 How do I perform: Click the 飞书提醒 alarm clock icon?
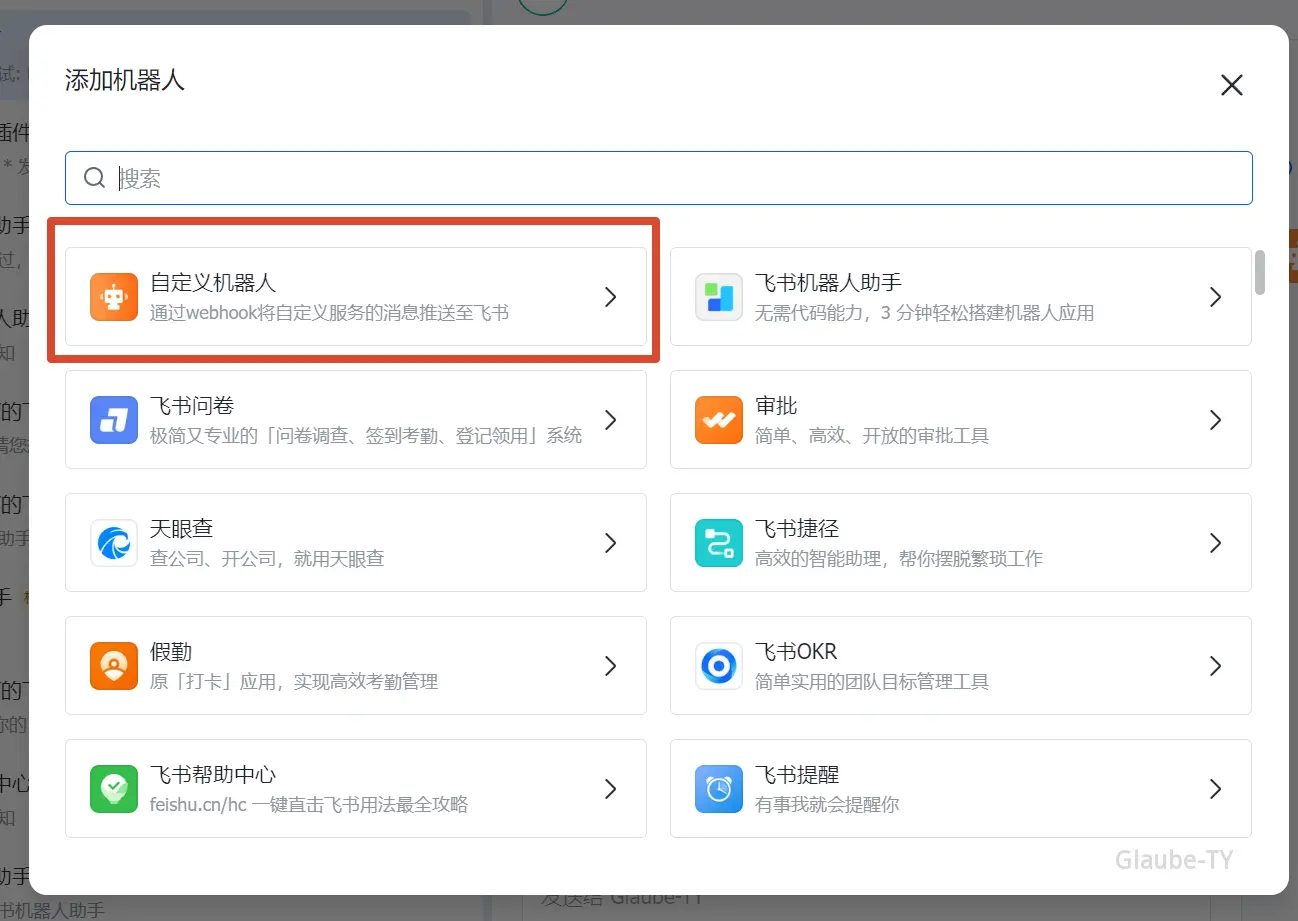click(x=719, y=789)
